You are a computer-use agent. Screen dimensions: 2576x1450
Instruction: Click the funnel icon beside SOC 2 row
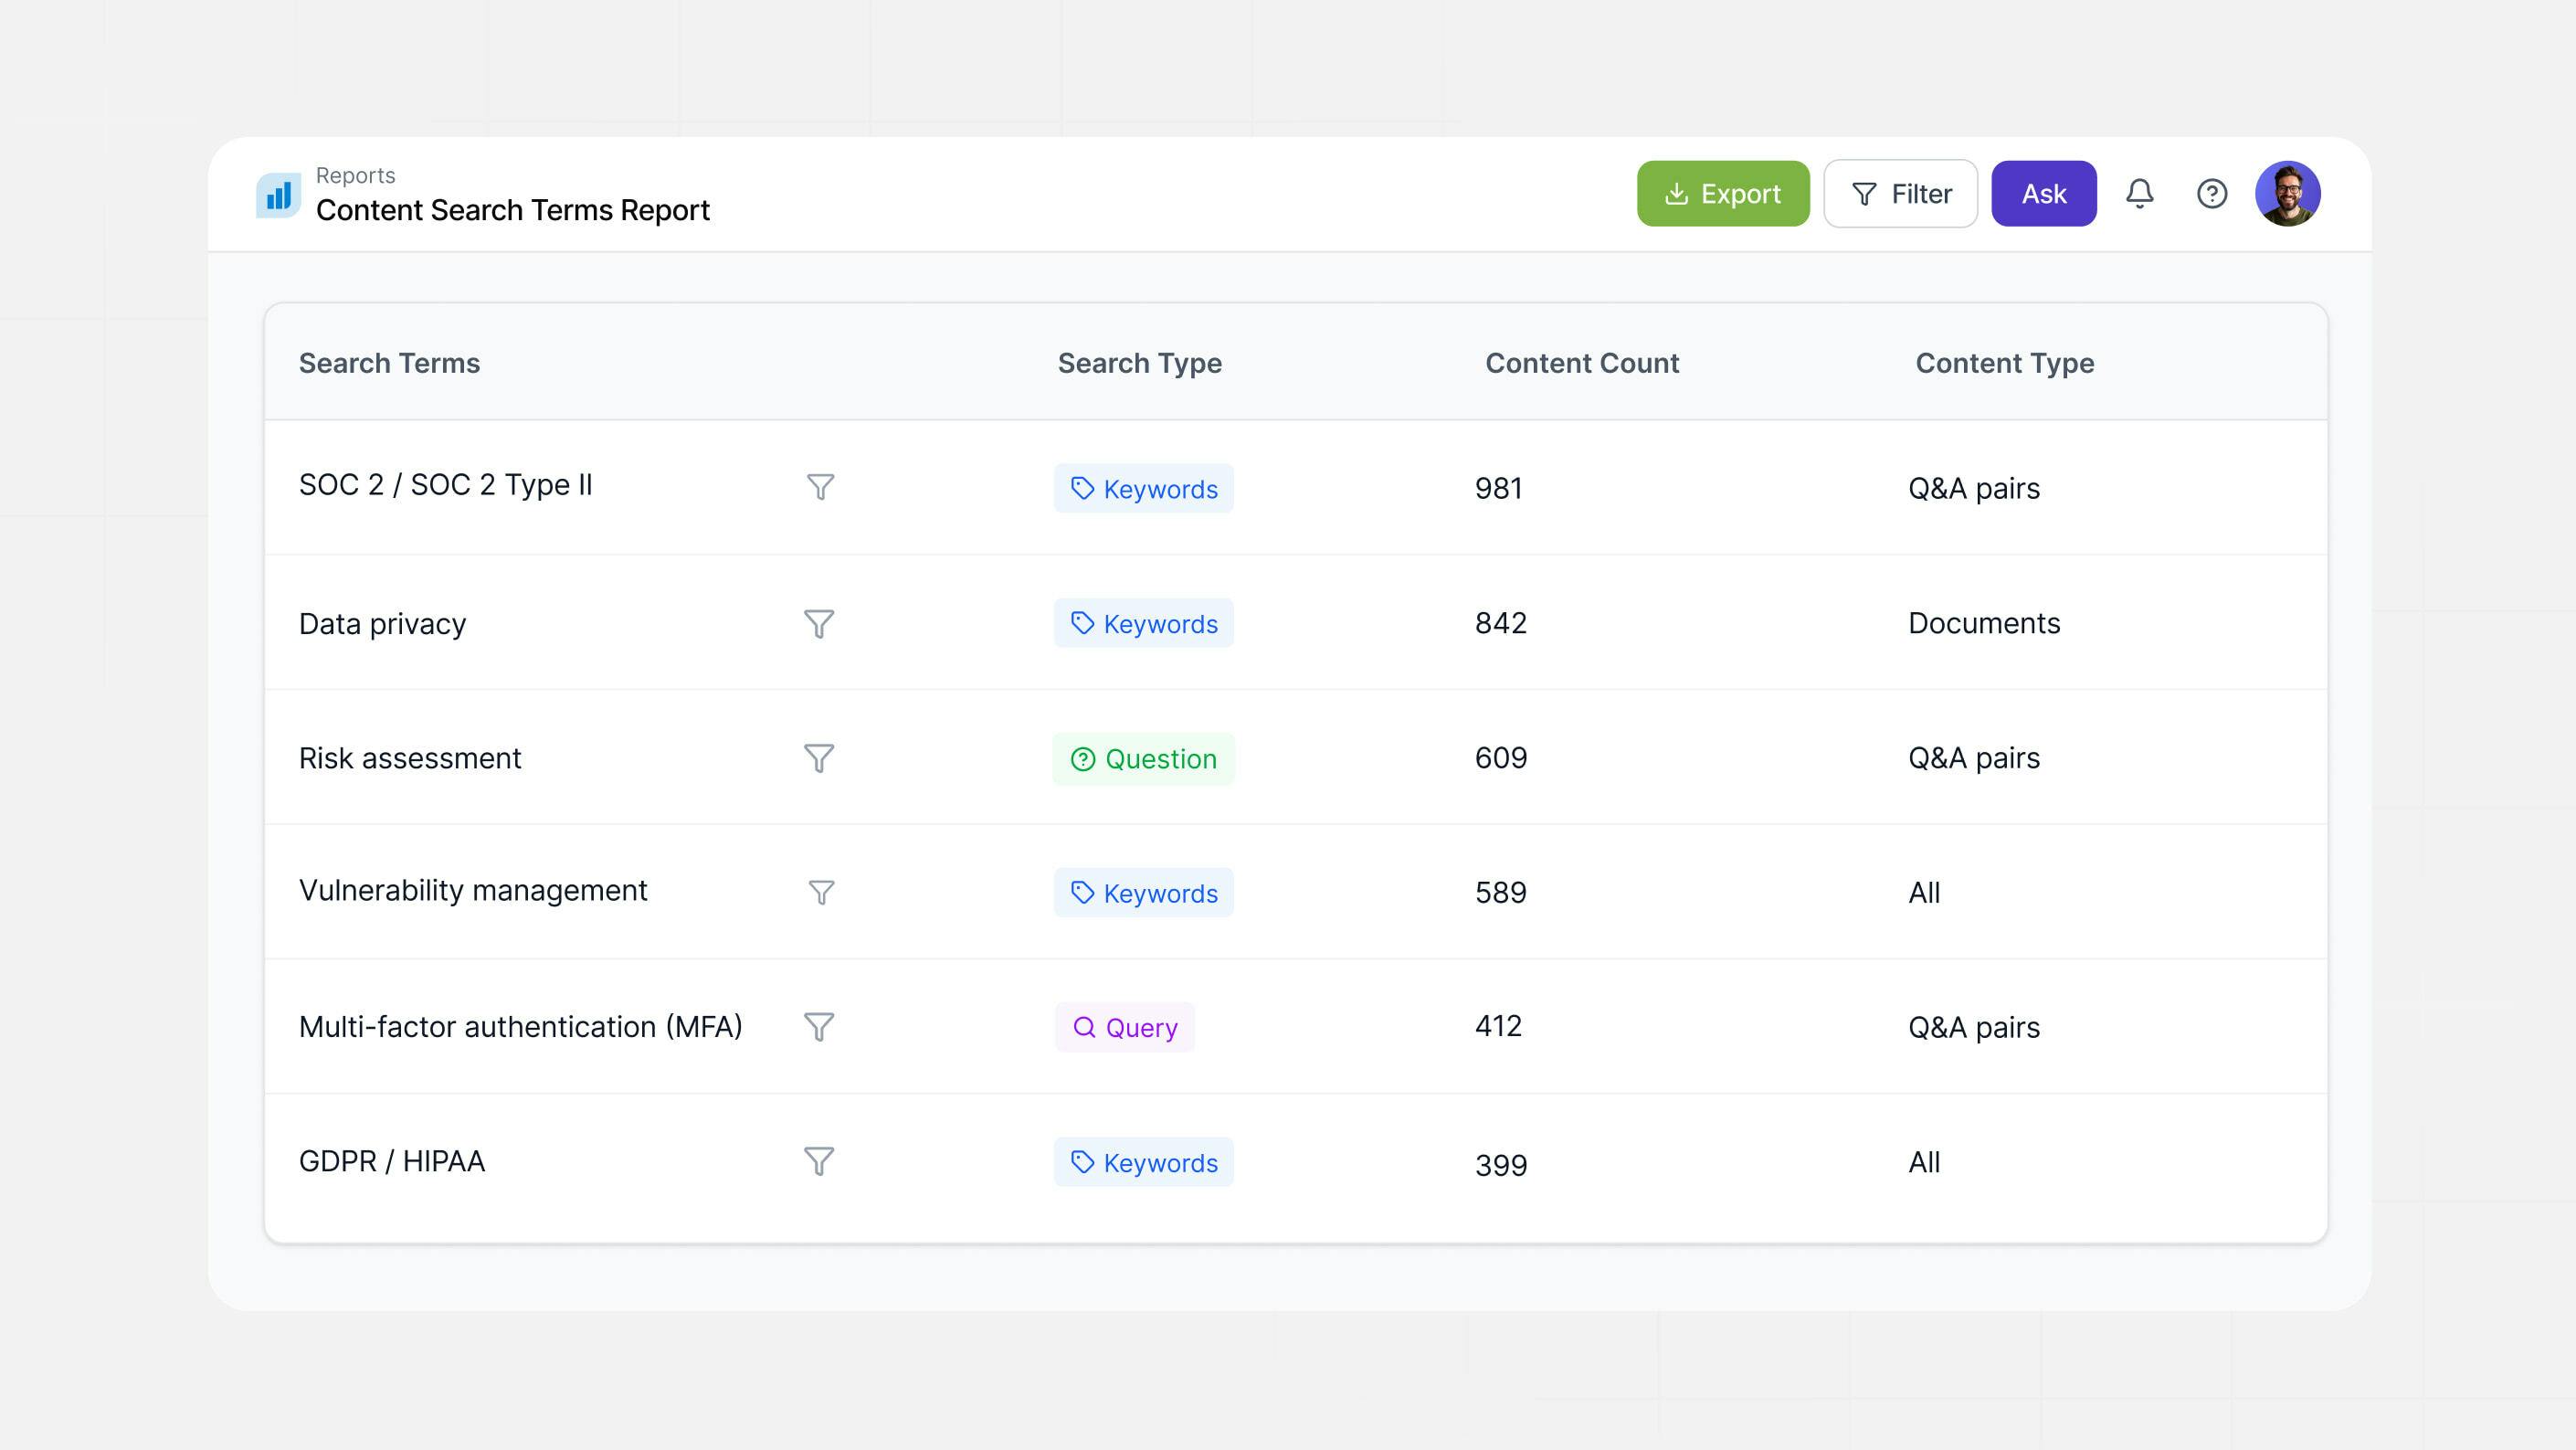(819, 487)
